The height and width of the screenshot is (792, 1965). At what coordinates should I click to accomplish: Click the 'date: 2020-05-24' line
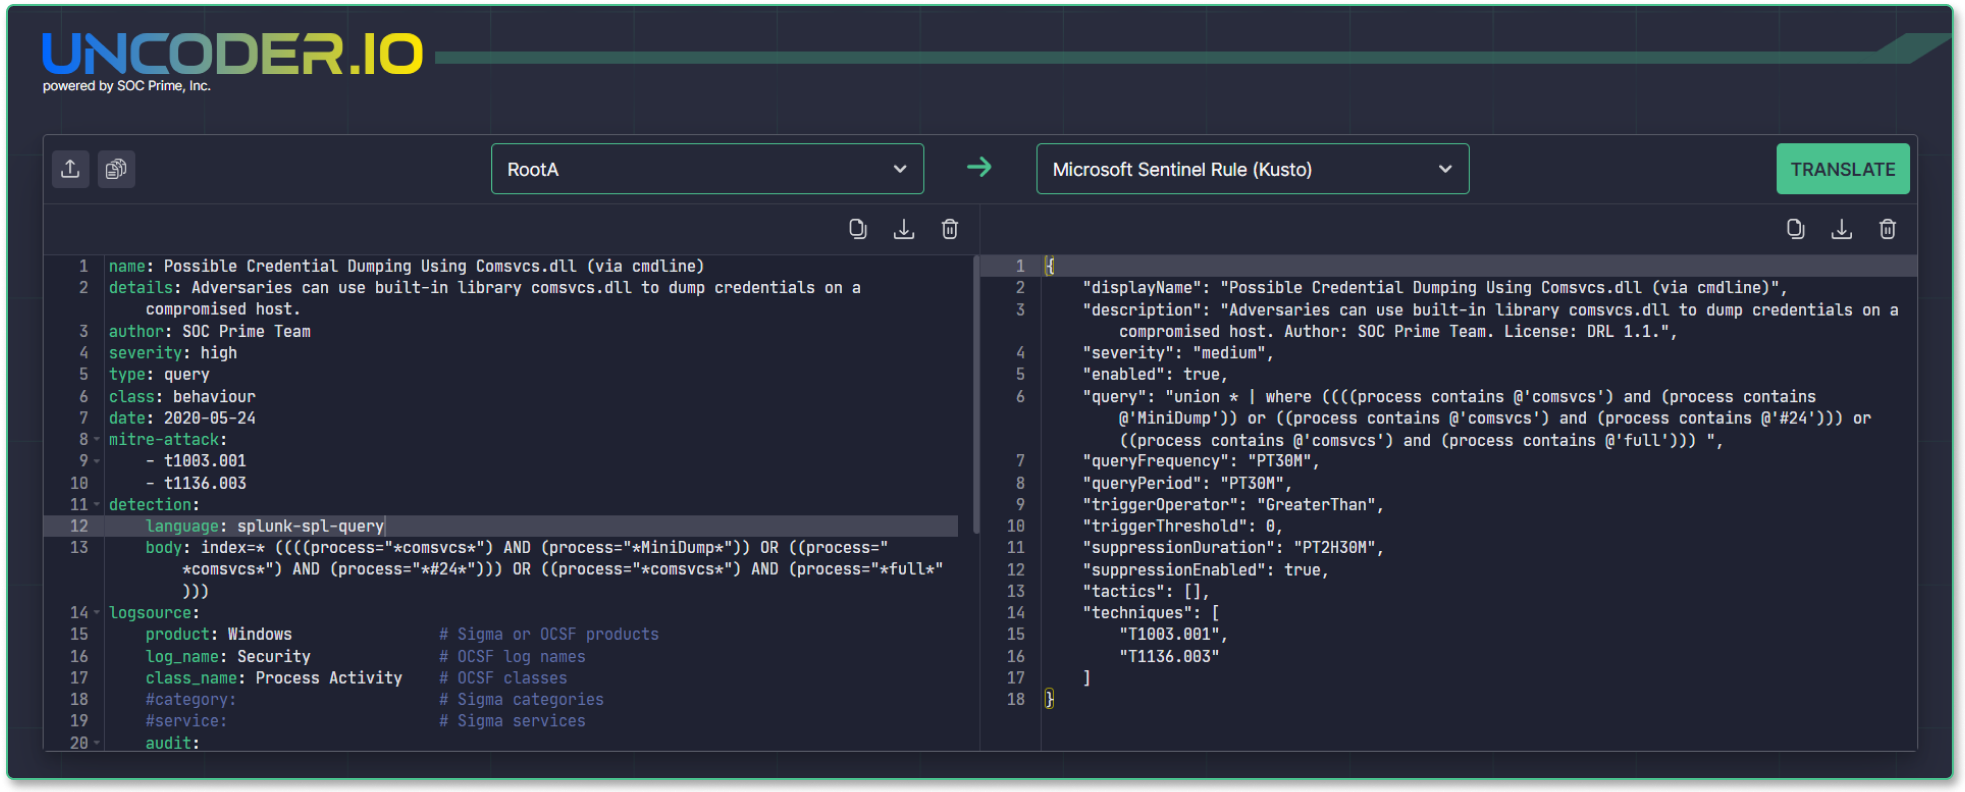click(182, 418)
